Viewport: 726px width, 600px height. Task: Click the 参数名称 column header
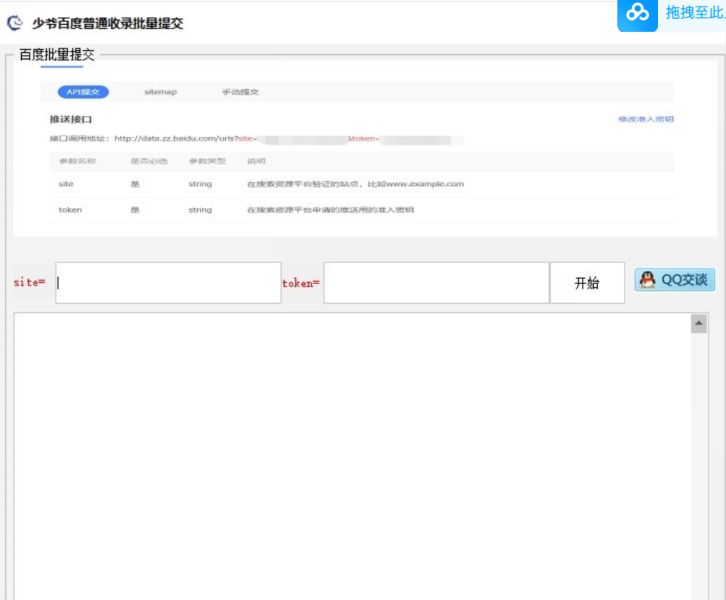(x=77, y=161)
